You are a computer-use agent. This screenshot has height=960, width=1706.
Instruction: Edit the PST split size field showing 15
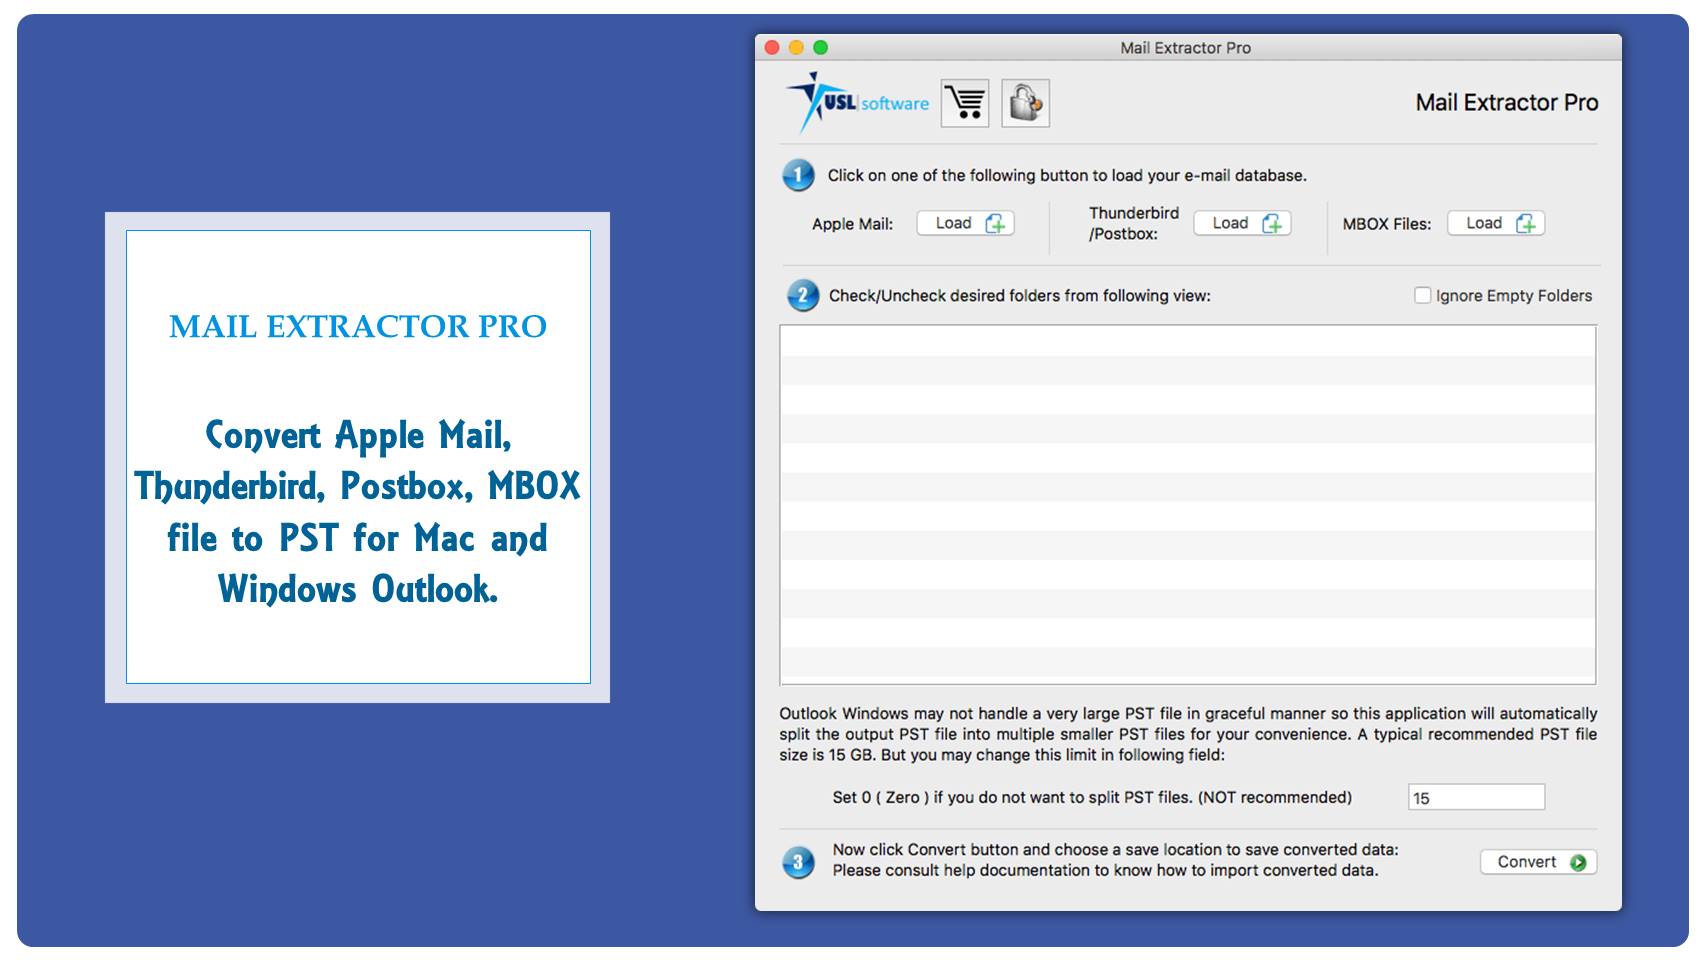1475,797
